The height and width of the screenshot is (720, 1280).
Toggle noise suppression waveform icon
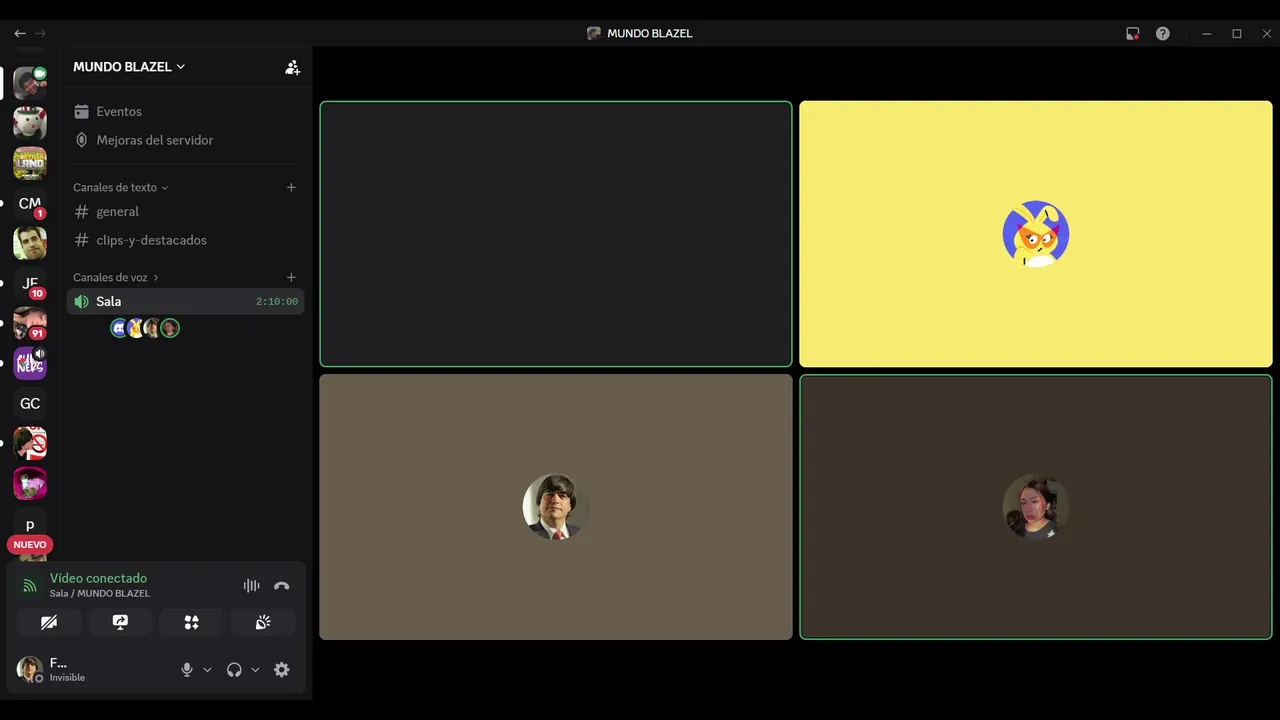(251, 586)
